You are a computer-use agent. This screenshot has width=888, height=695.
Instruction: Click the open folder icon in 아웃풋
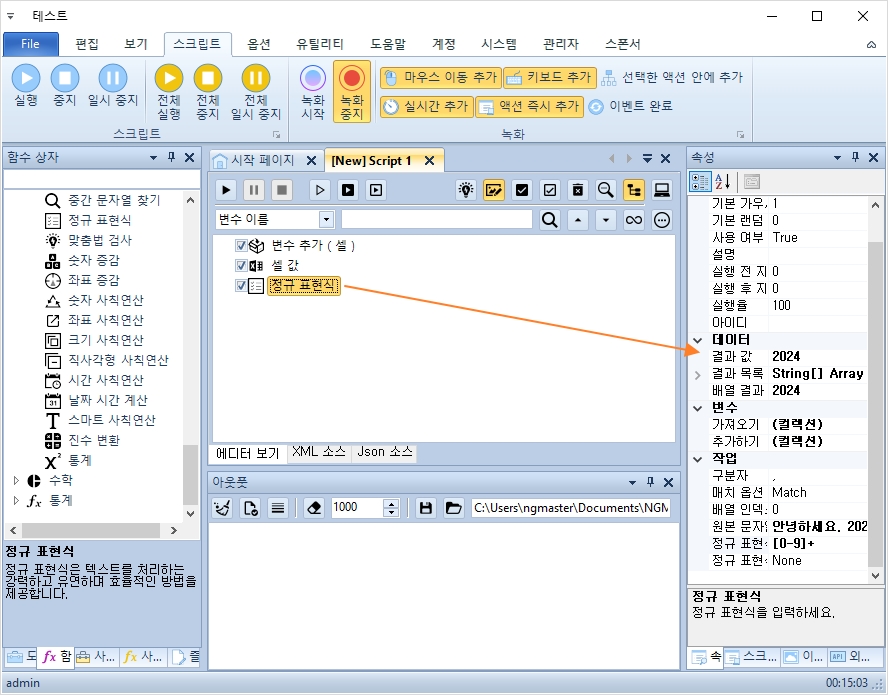tap(454, 508)
